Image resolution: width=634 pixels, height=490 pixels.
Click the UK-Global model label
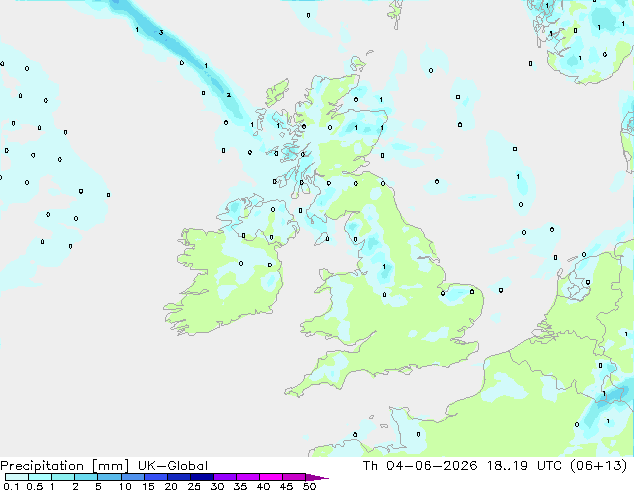coord(173,466)
